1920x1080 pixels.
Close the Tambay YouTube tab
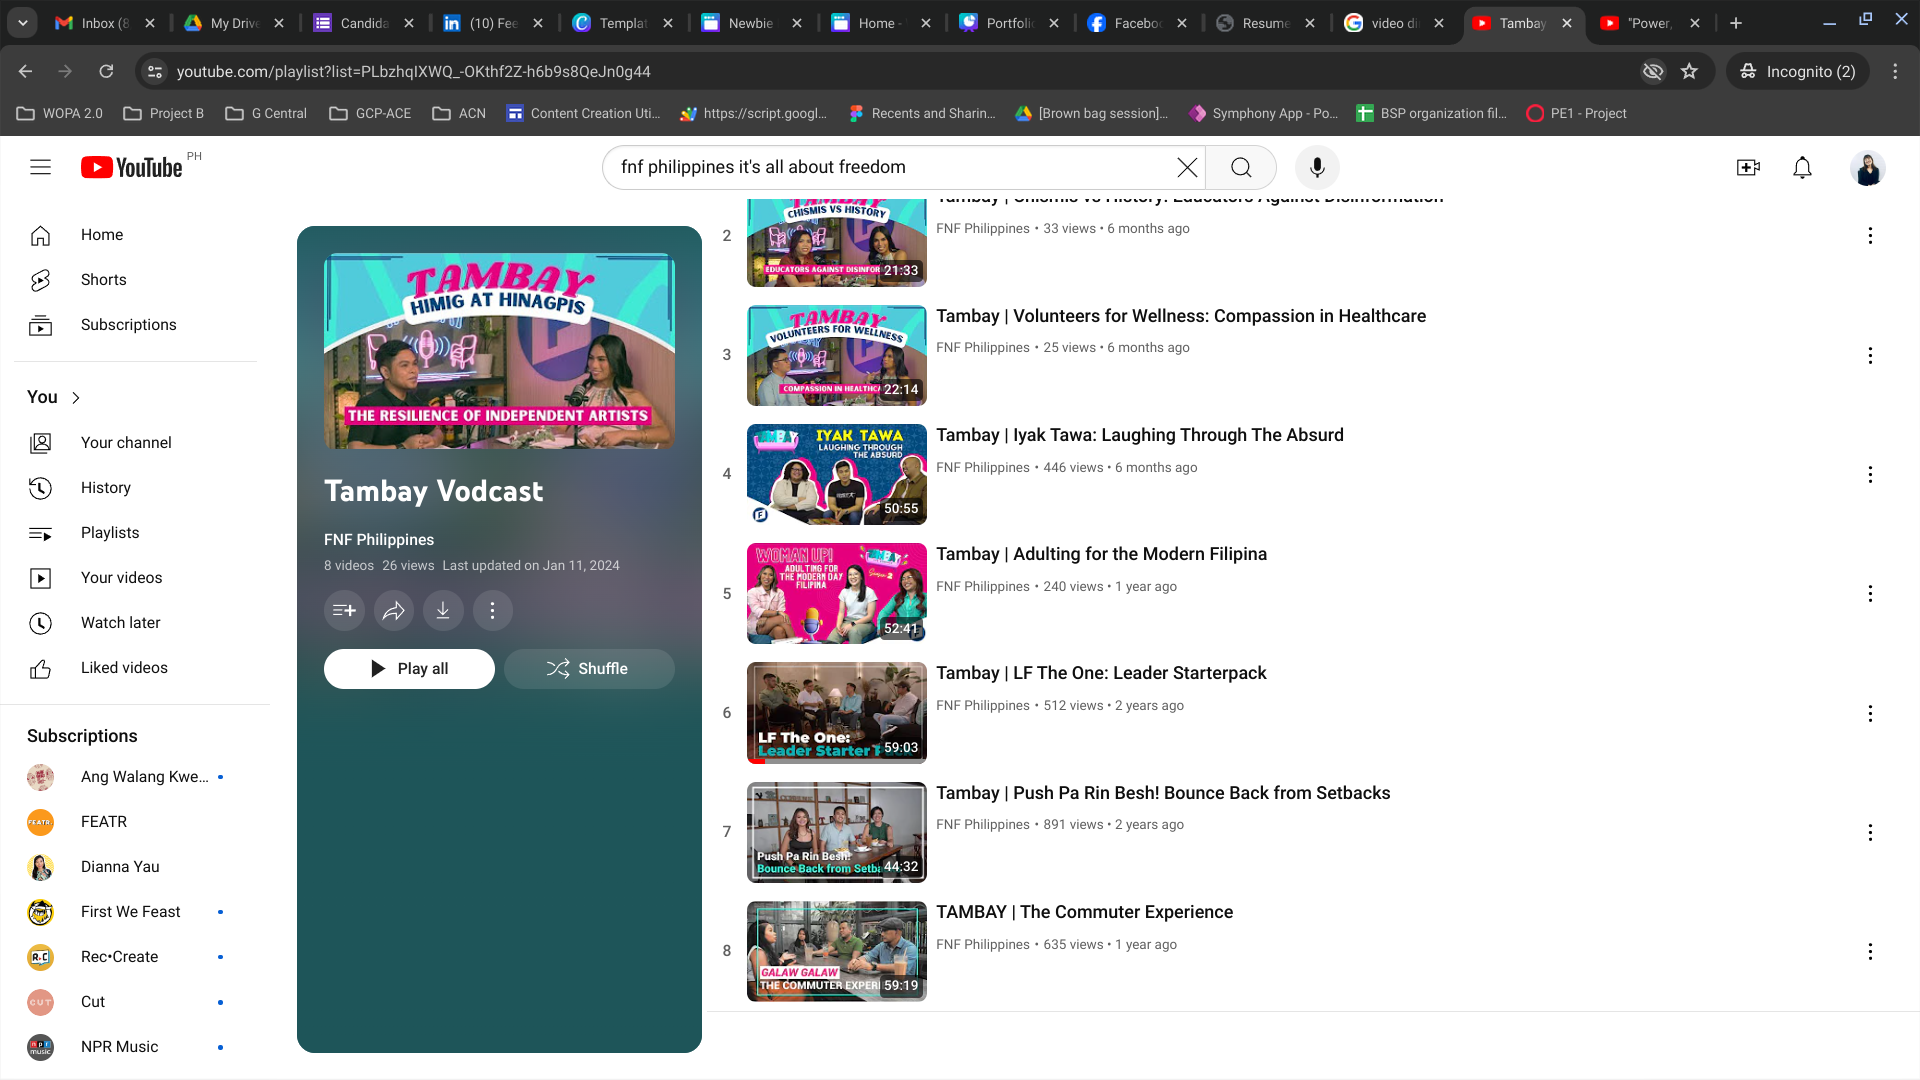click(1567, 23)
